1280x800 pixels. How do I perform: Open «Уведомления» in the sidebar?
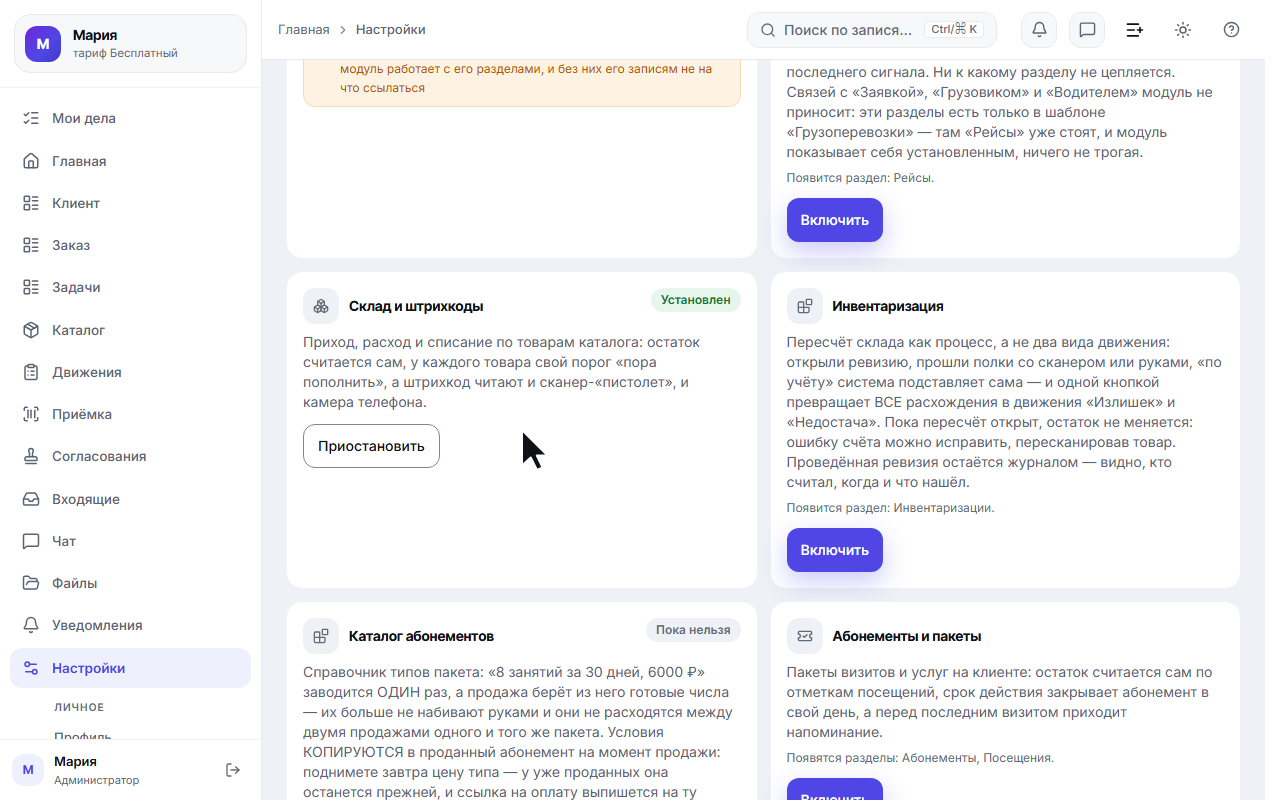(130, 625)
